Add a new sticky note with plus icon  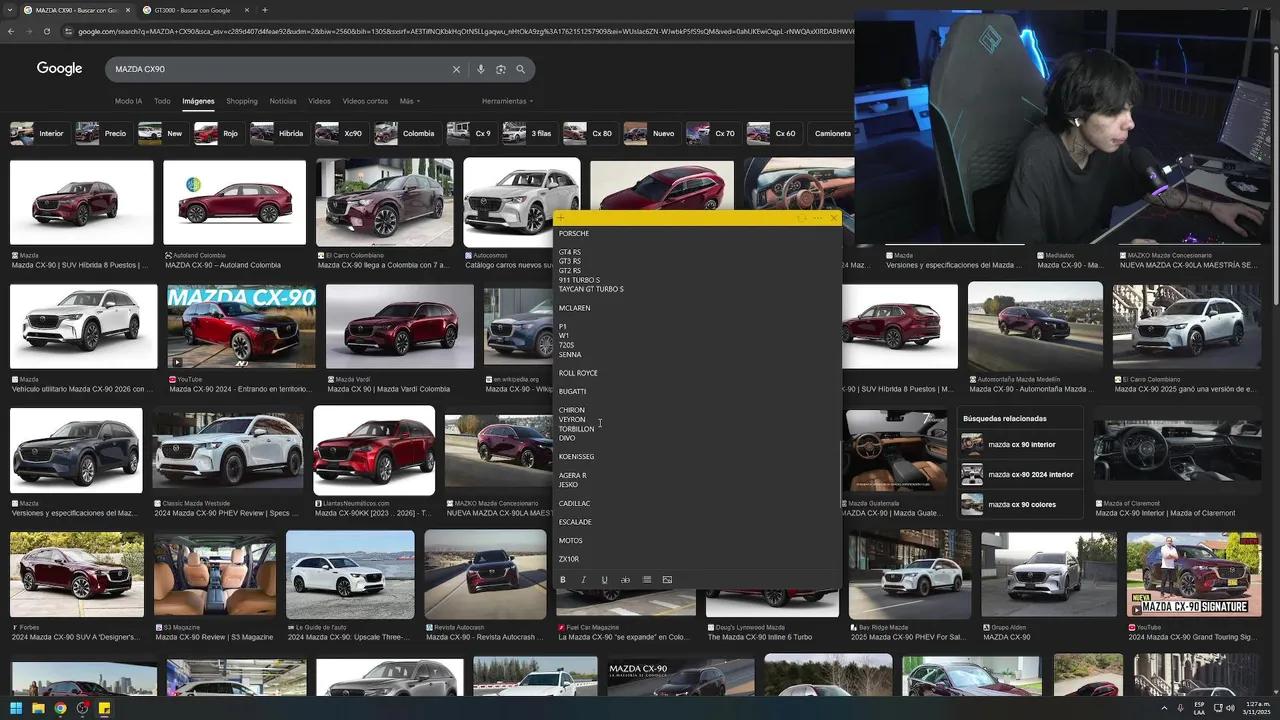561,218
